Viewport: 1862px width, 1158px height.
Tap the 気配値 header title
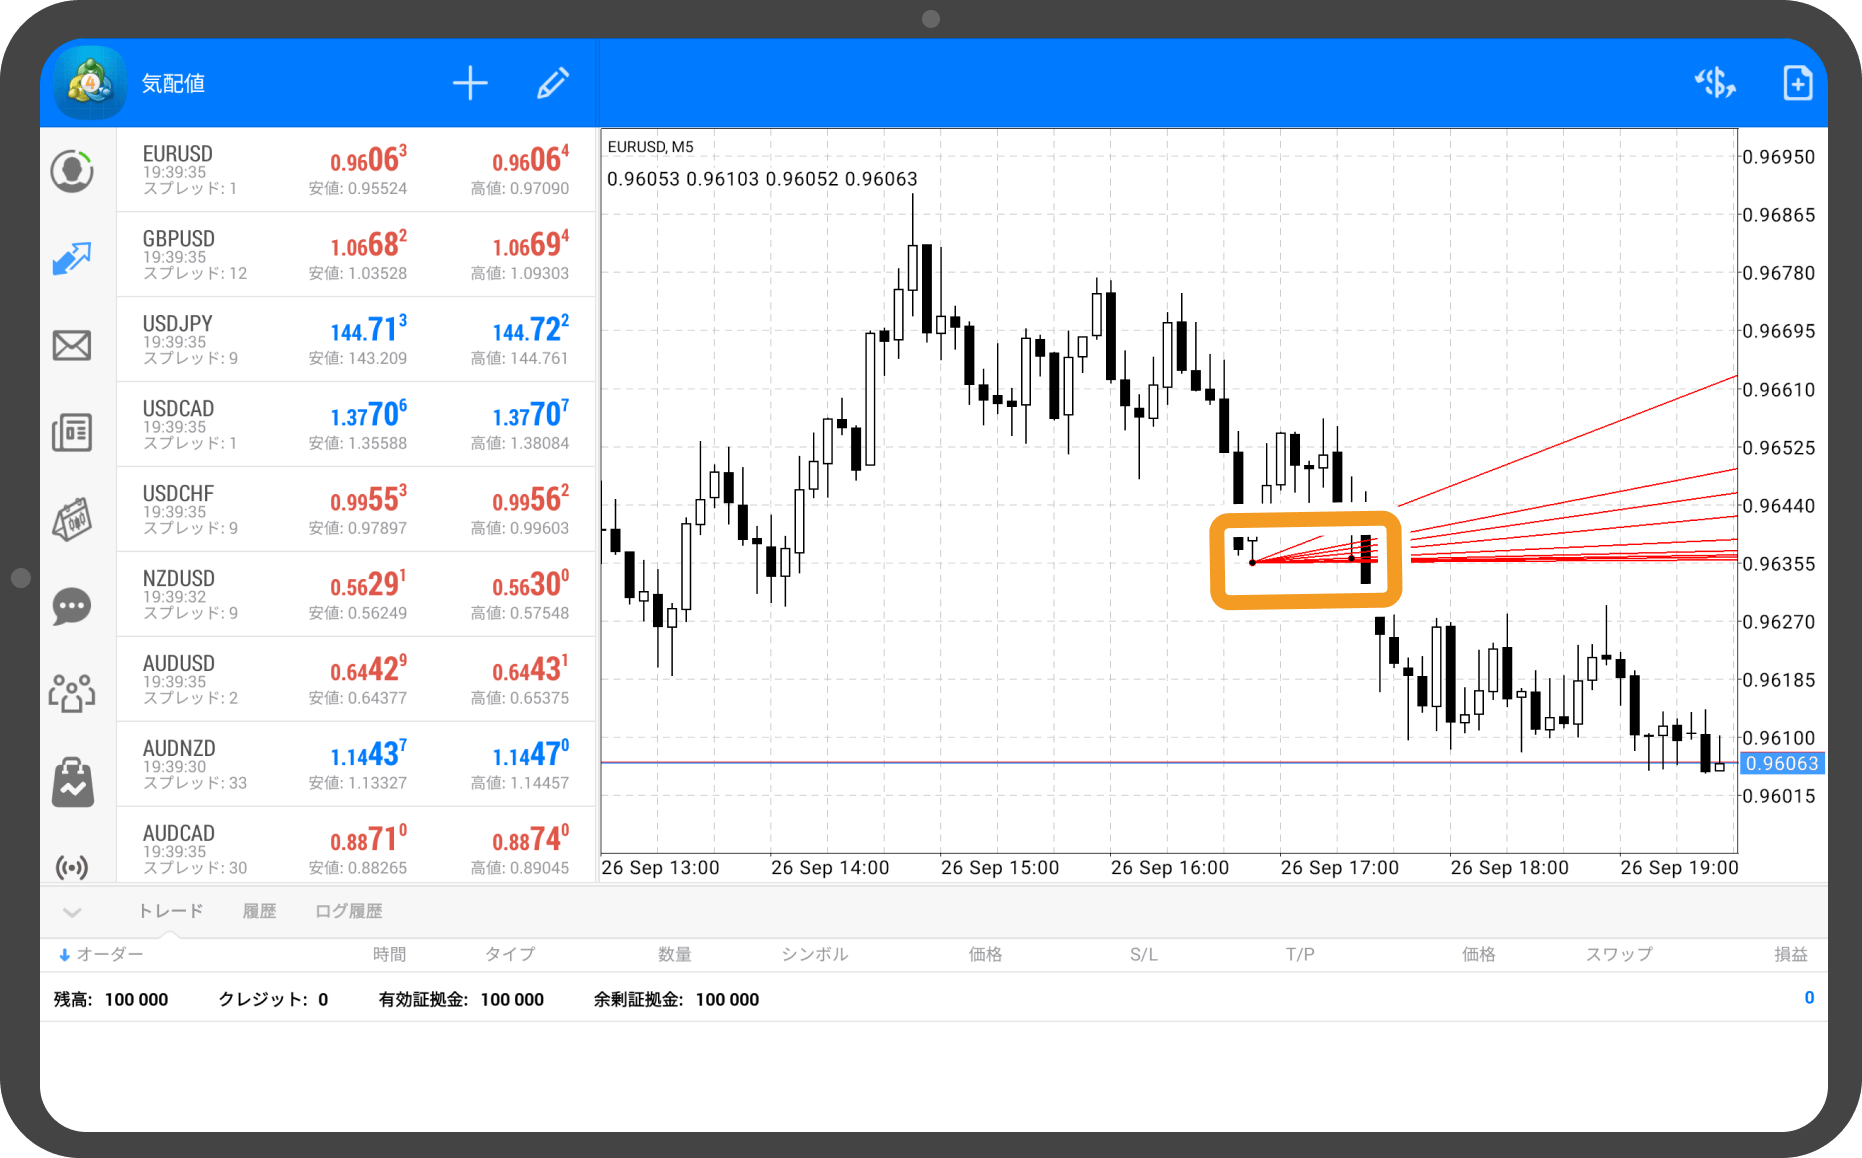[x=173, y=83]
